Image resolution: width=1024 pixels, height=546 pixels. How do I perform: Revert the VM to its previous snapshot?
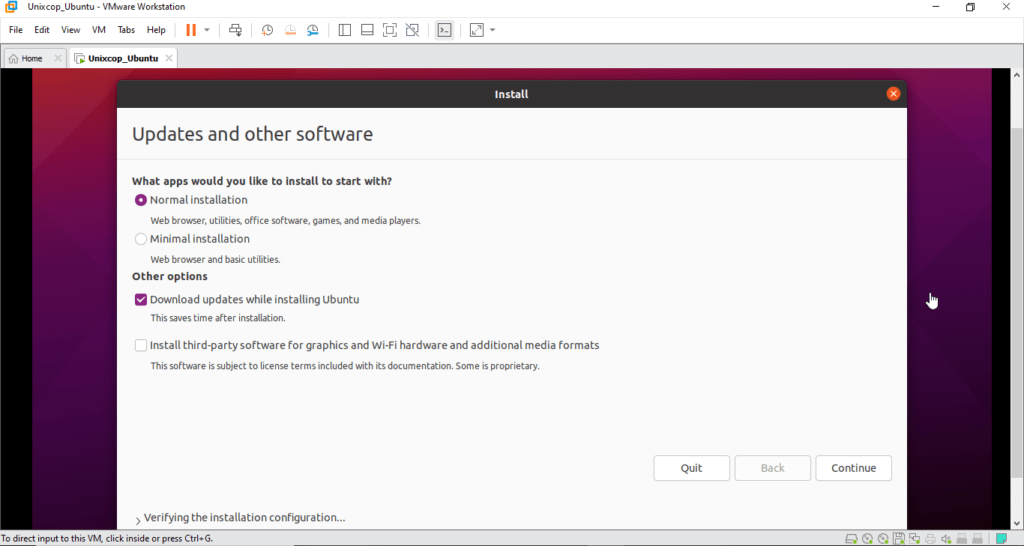click(290, 30)
